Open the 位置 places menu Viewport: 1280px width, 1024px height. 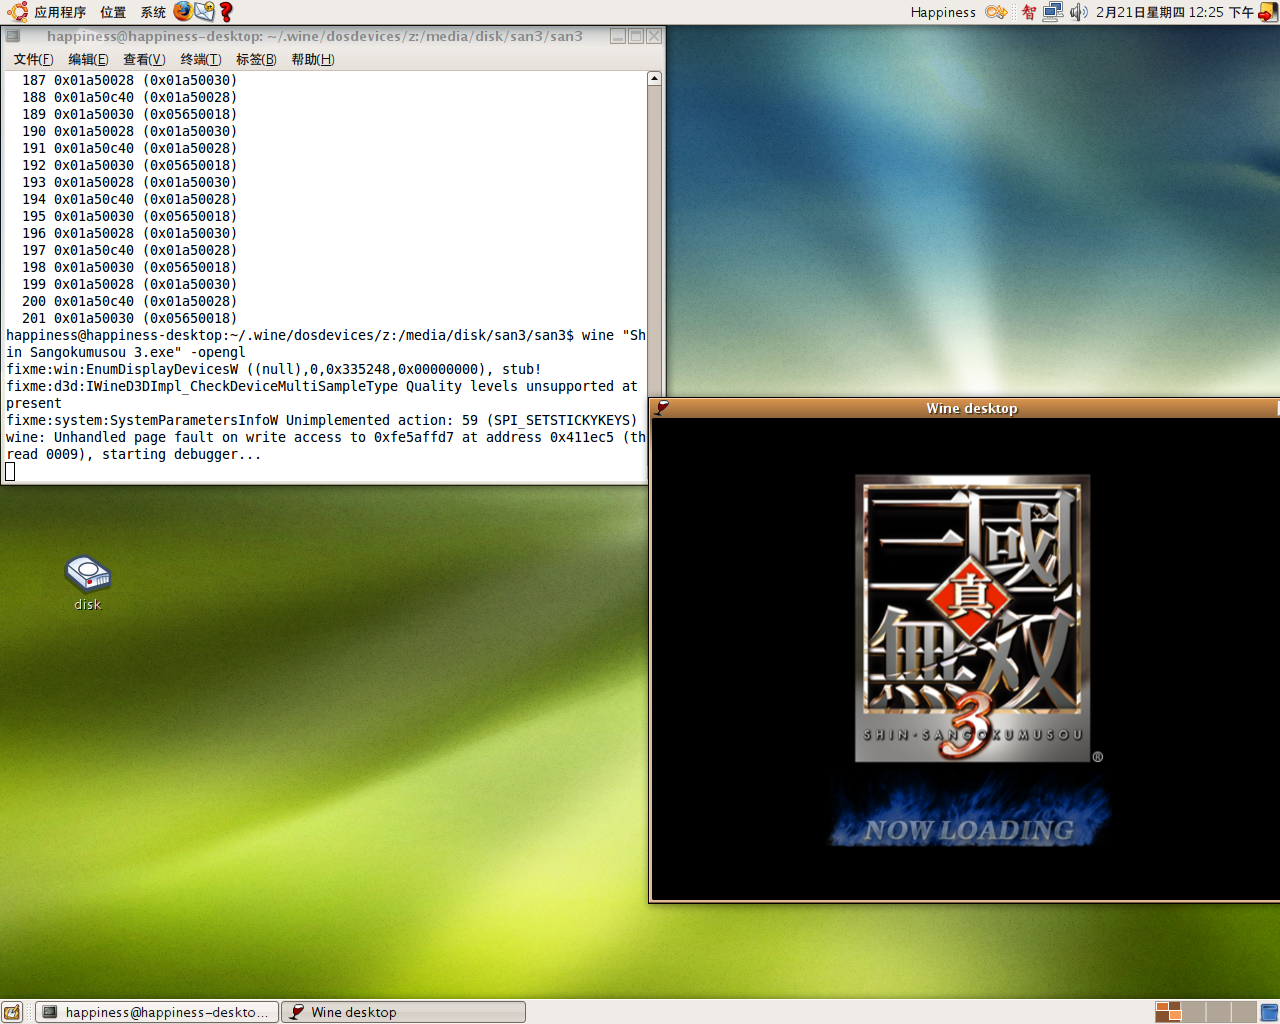[113, 12]
